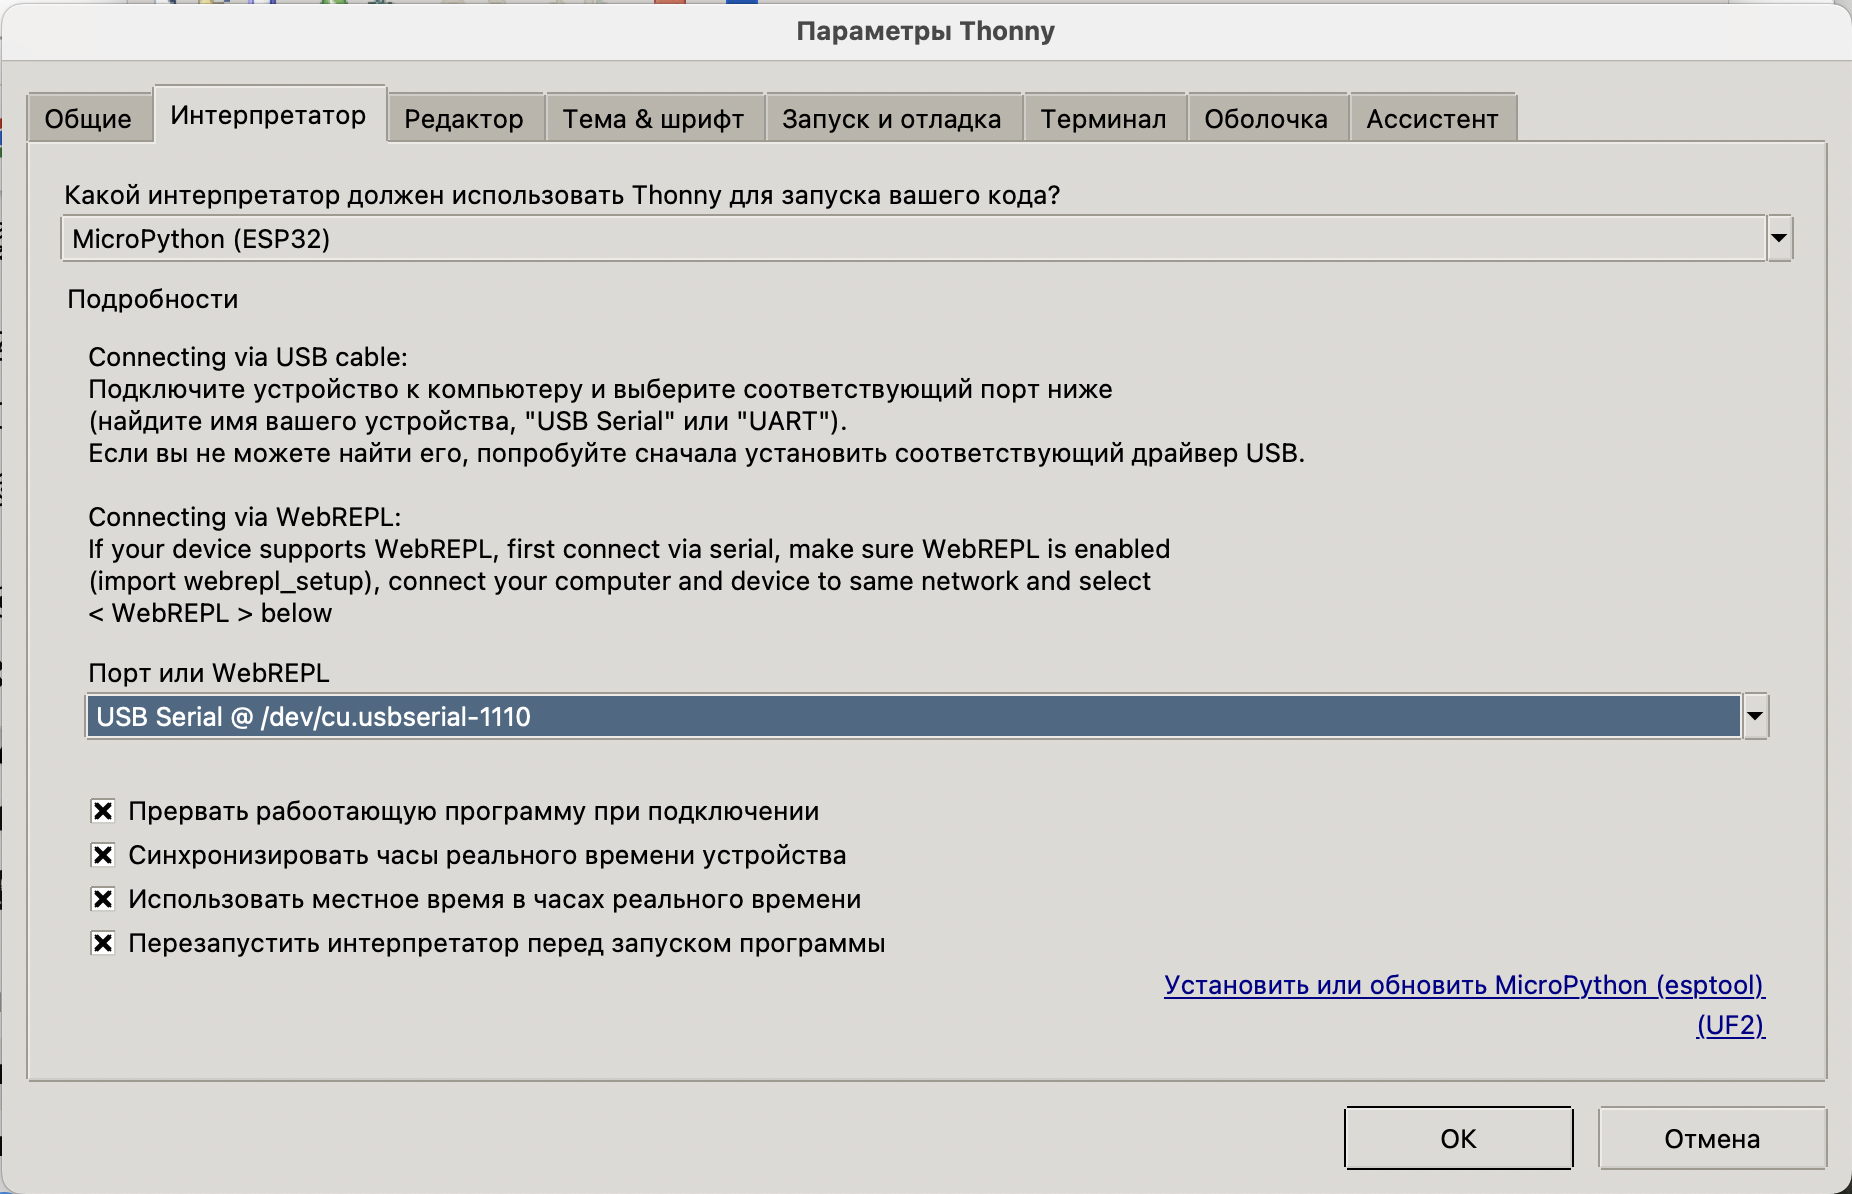Select the Ассистент tab
The width and height of the screenshot is (1852, 1194).
coord(1432,119)
